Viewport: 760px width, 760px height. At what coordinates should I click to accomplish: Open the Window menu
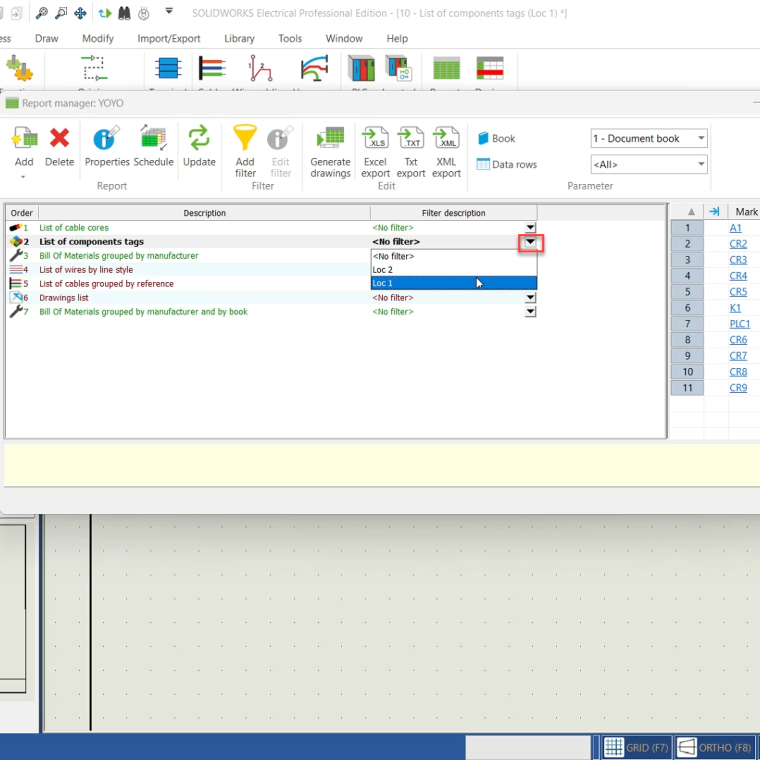coord(344,38)
